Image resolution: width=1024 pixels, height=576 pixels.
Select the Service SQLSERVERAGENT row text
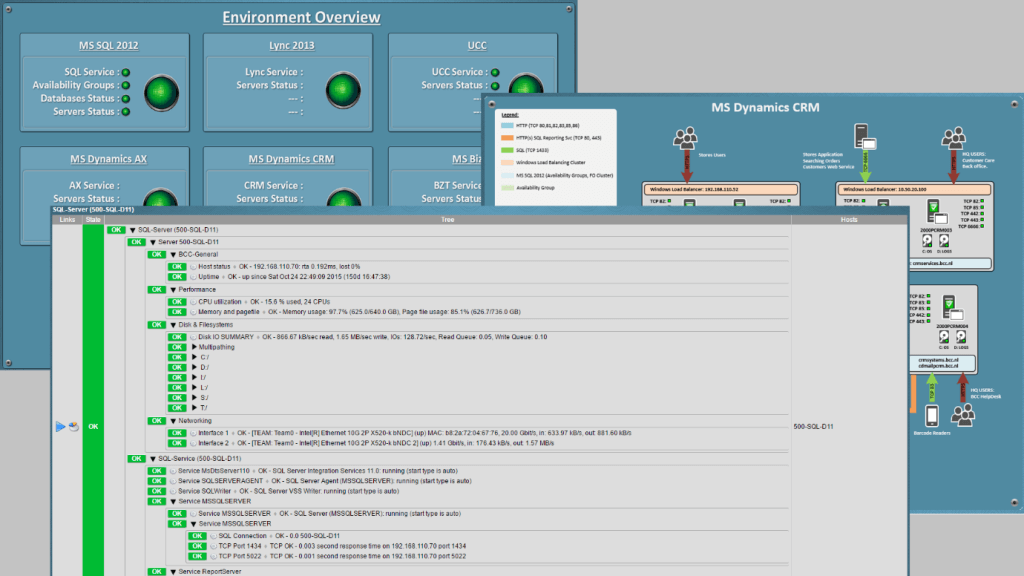[325, 481]
